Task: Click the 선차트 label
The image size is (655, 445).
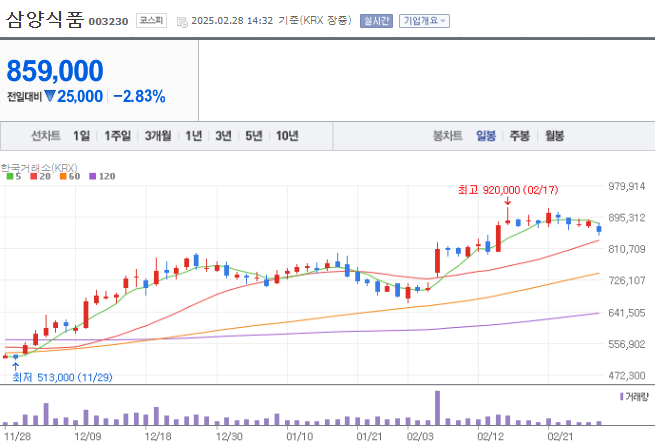Action: coord(46,136)
